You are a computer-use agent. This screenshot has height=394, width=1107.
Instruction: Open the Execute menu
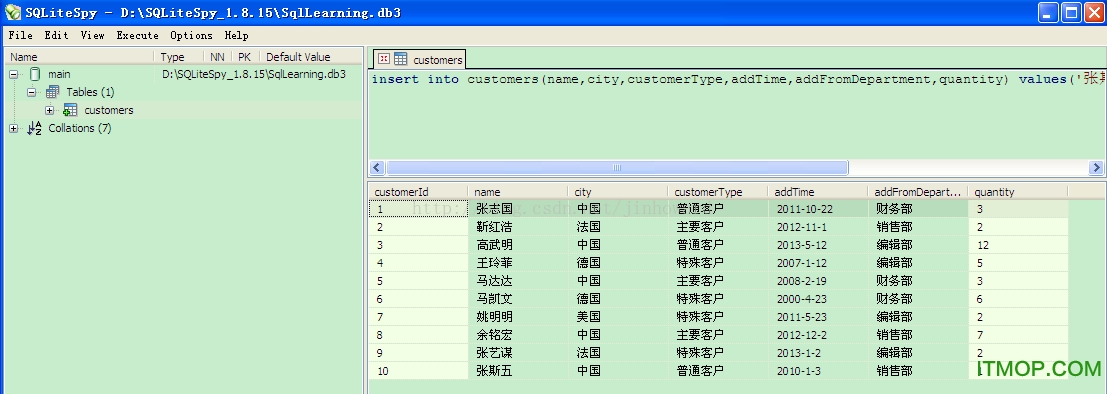[x=138, y=35]
